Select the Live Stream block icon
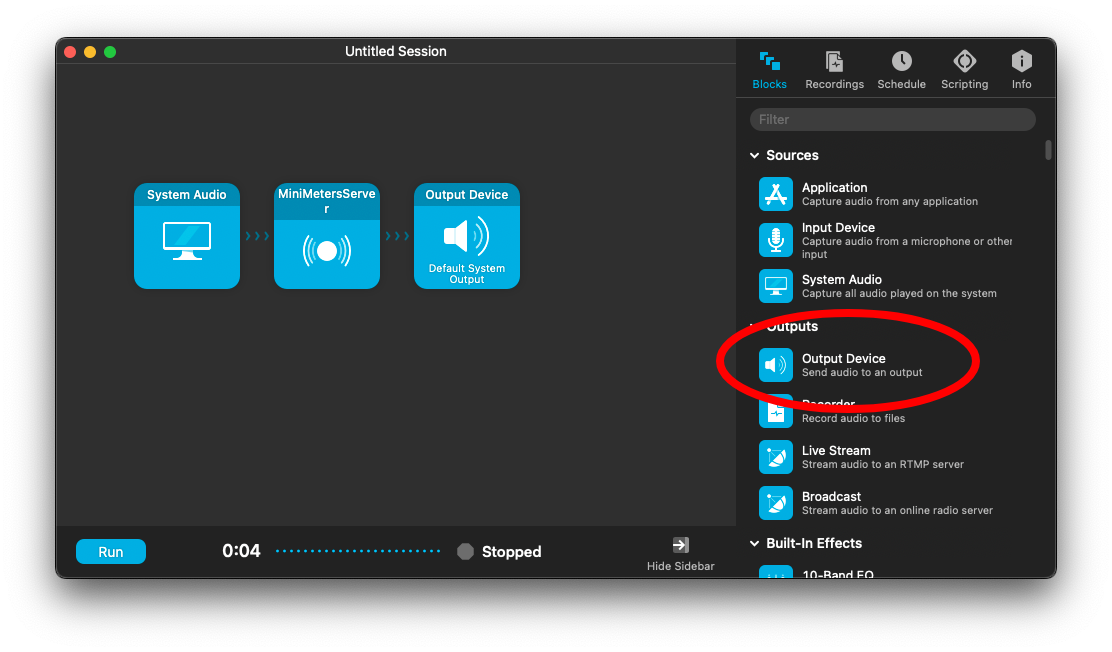 click(776, 457)
